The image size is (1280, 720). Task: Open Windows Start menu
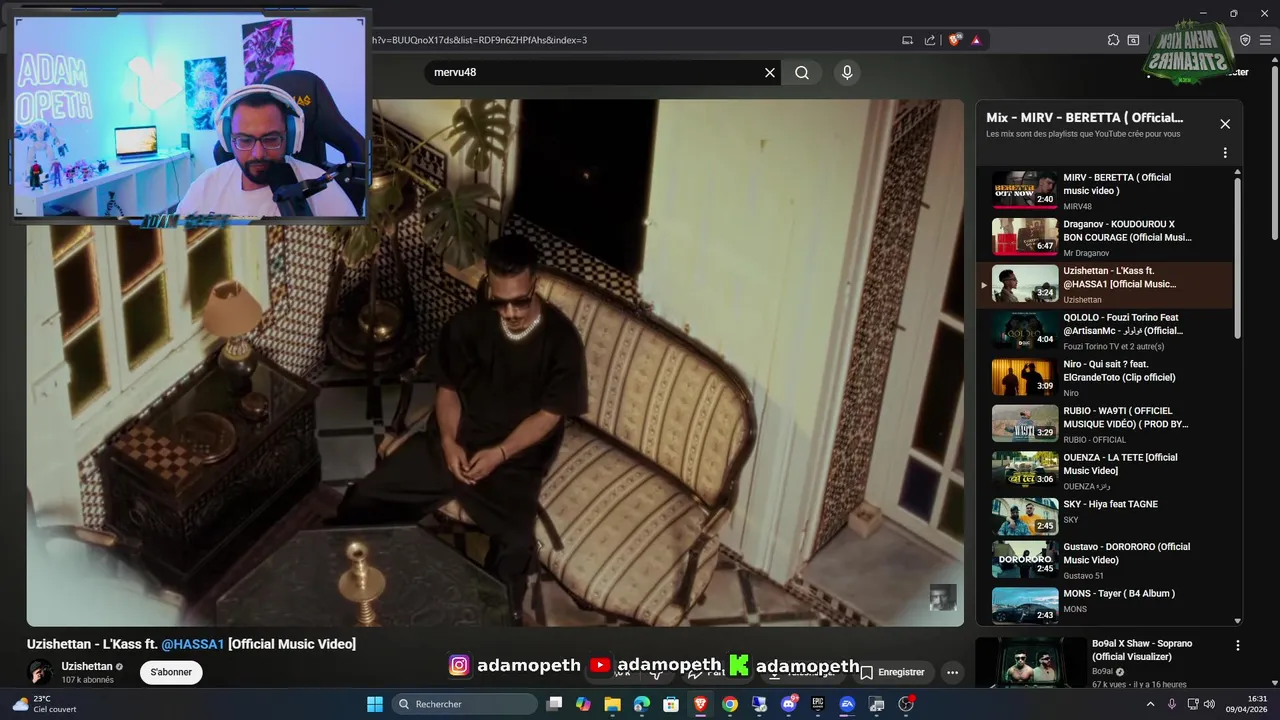point(374,704)
